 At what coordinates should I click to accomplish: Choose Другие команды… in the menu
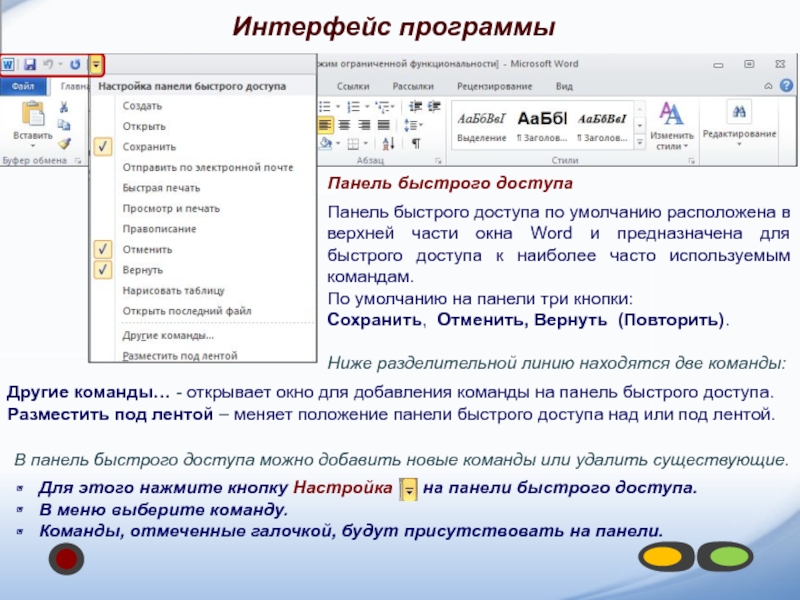coord(168,335)
